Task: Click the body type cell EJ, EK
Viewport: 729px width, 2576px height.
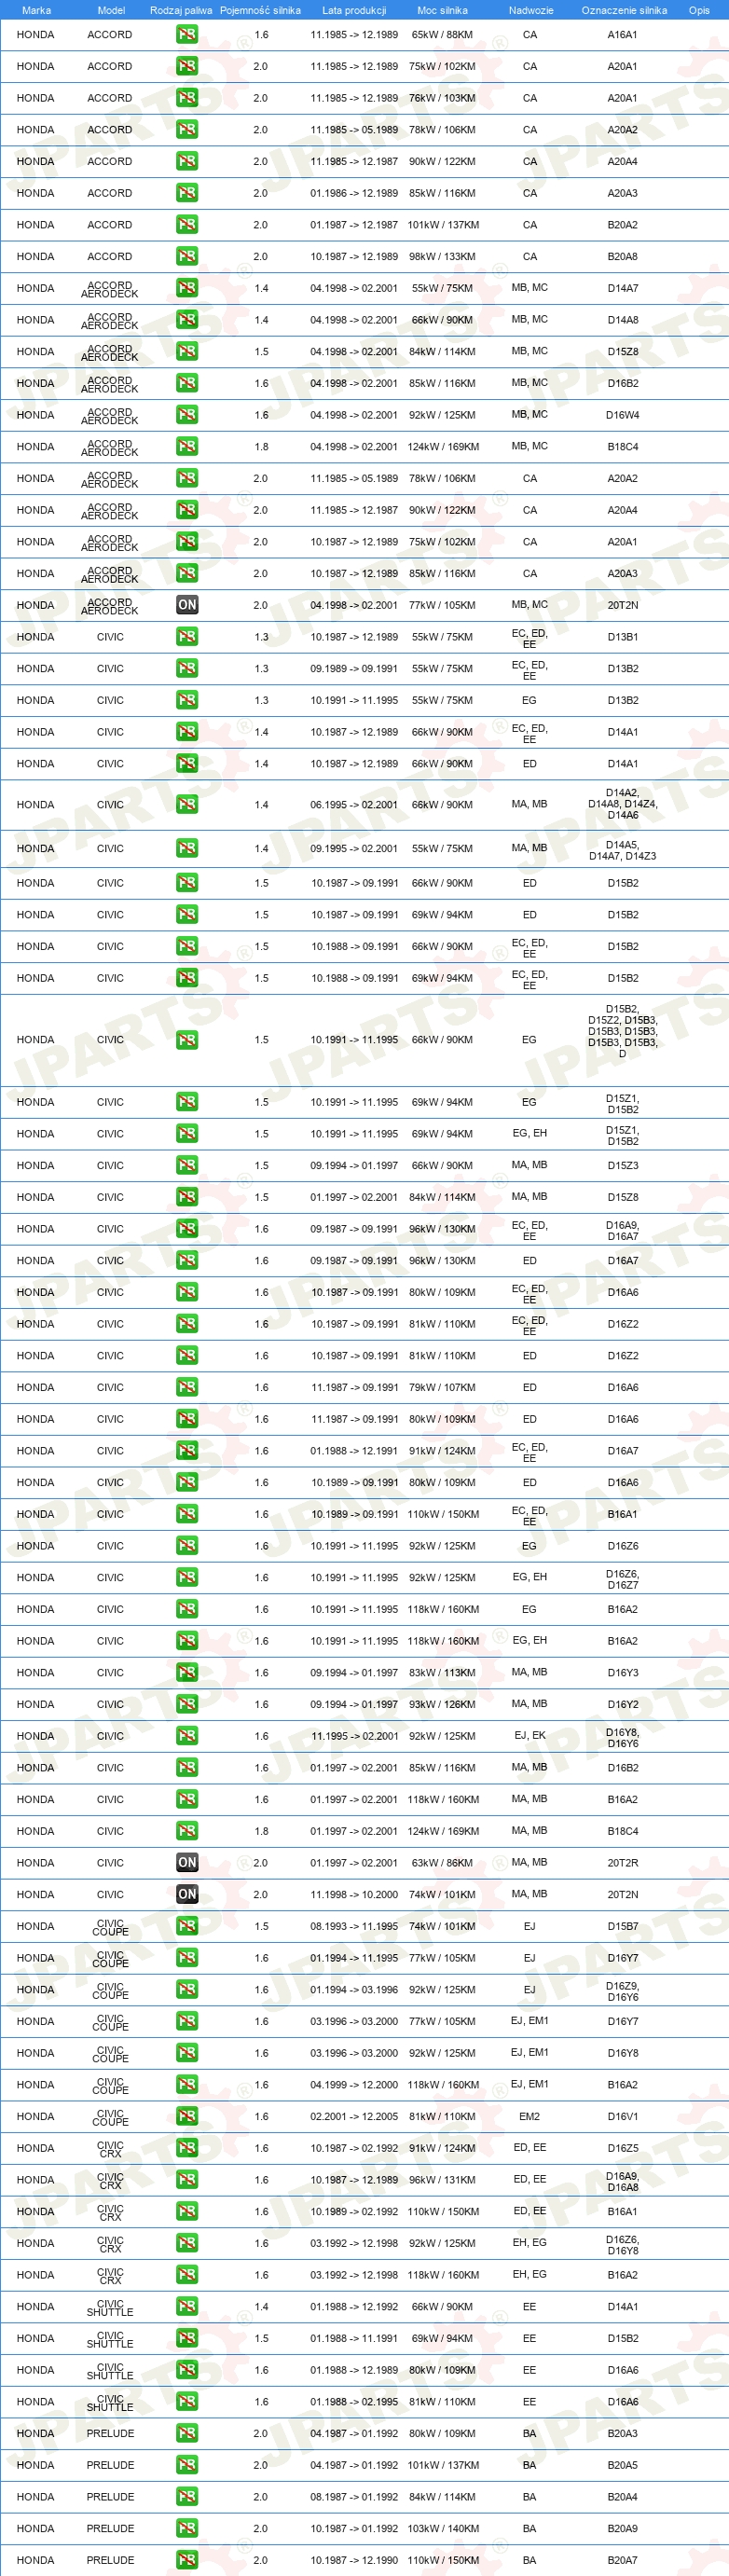Action: click(x=530, y=1735)
